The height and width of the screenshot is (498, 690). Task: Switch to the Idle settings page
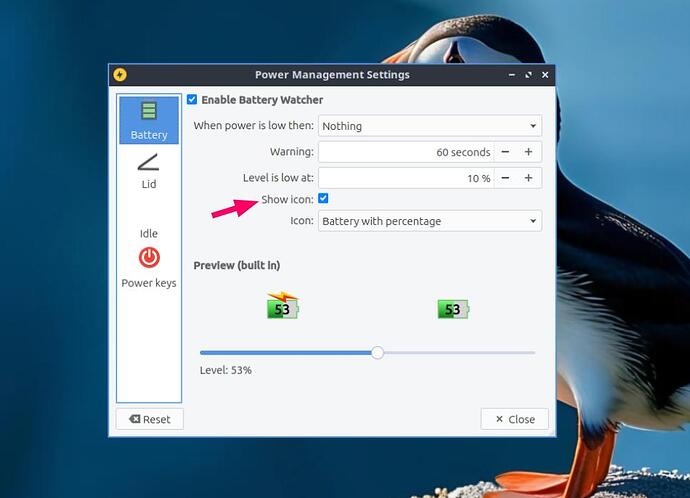pos(148,232)
